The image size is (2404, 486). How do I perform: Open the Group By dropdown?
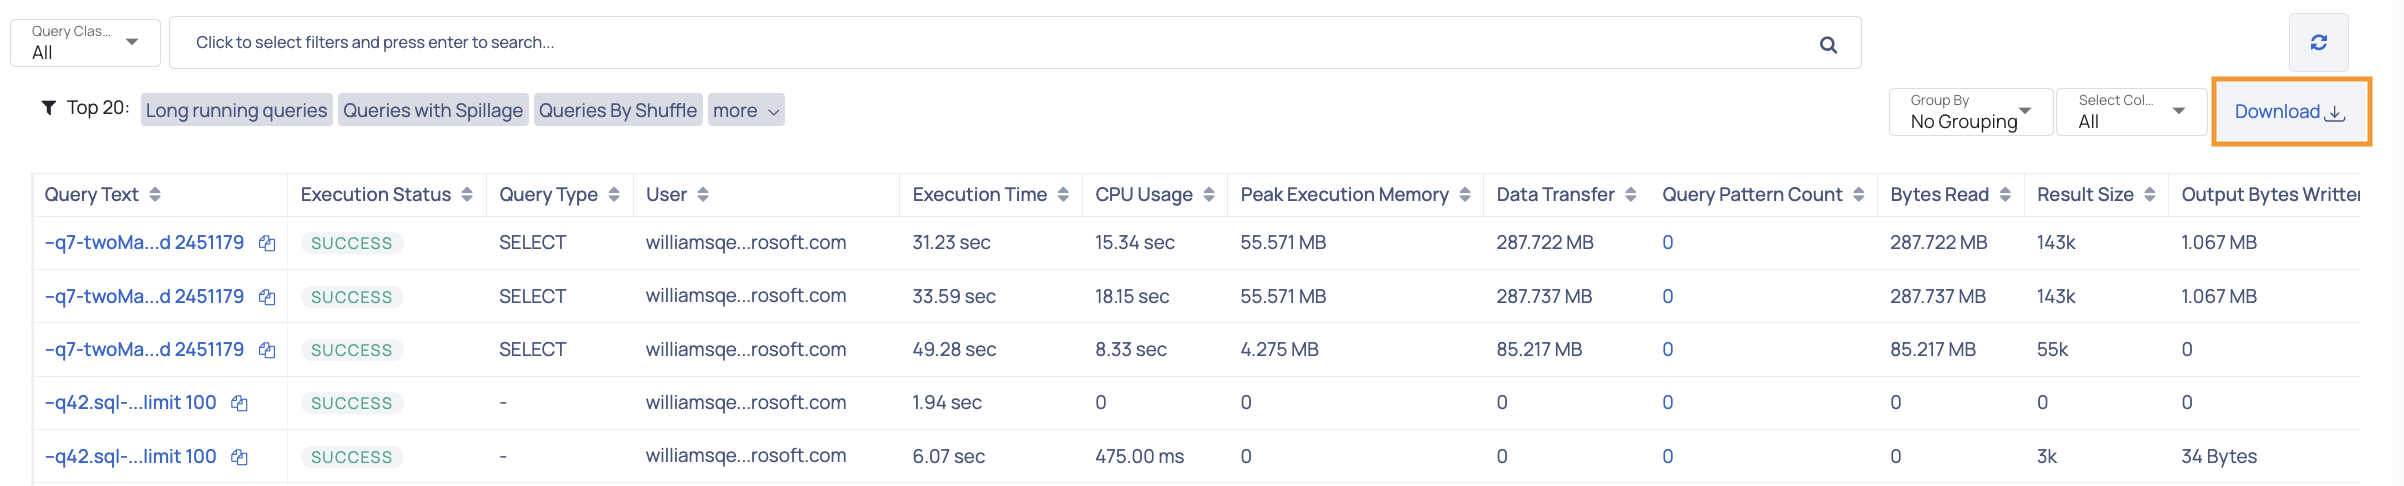1970,112
